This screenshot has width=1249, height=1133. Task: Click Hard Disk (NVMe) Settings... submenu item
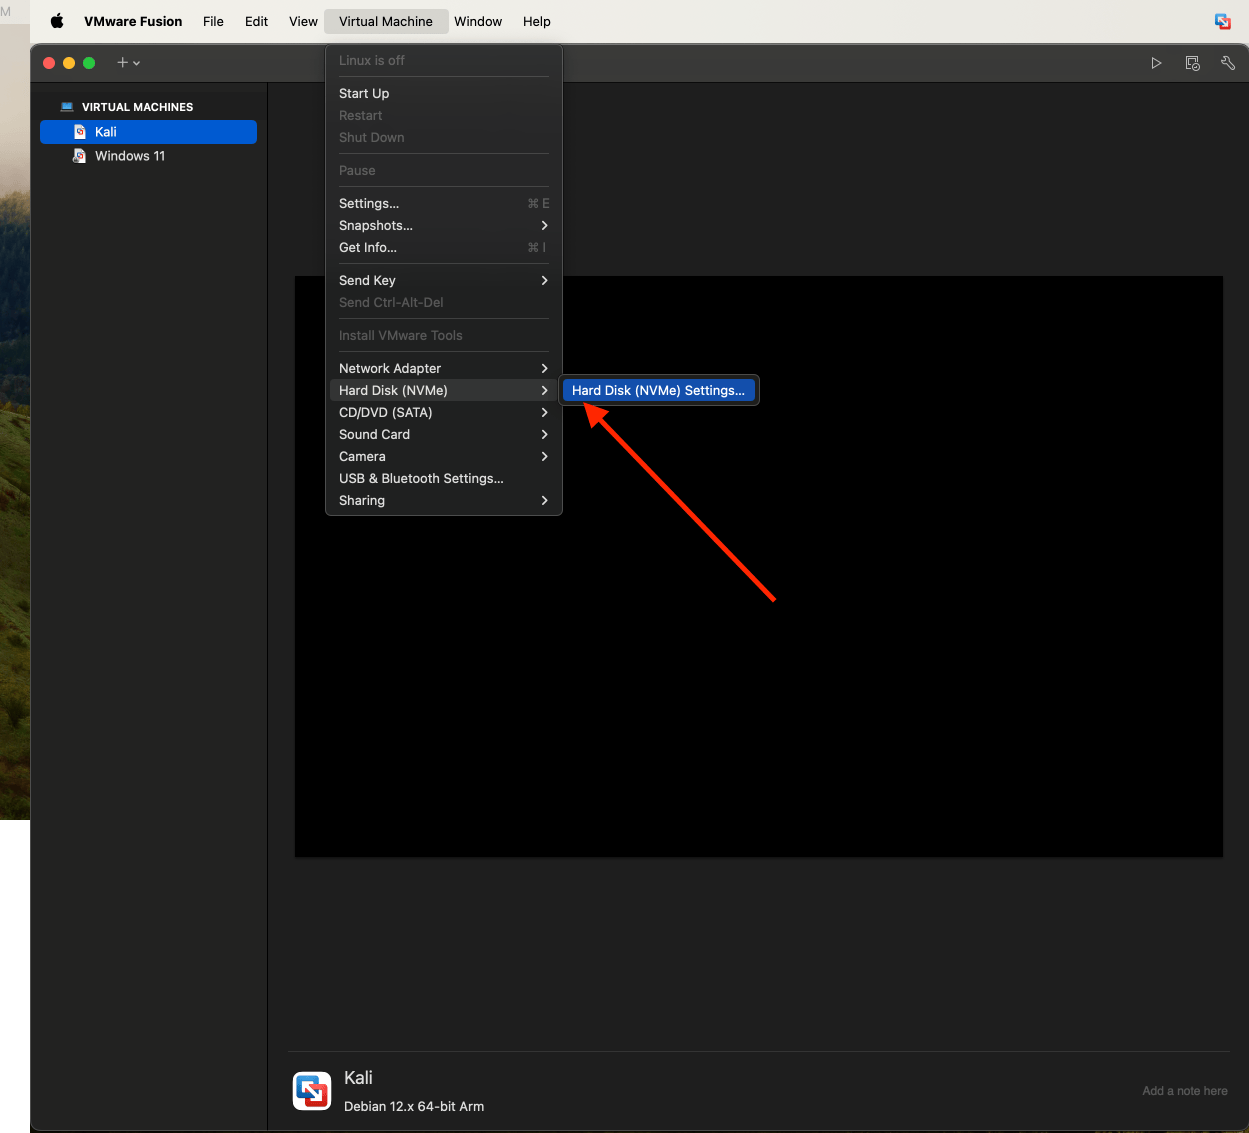pos(658,390)
